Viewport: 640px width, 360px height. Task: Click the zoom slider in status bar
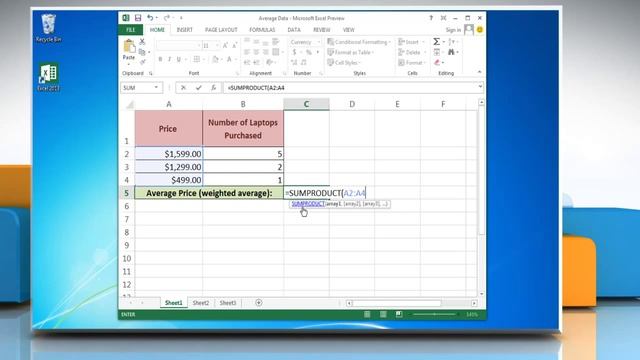[x=434, y=314]
